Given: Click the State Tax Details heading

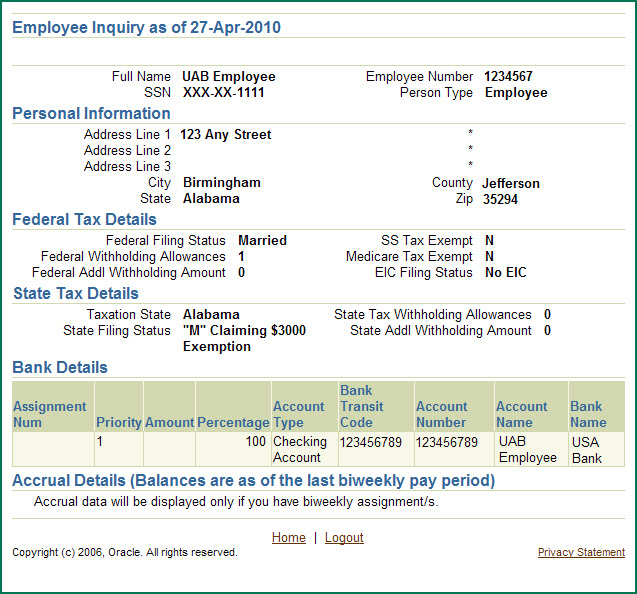Looking at the screenshot, I should 76,293.
